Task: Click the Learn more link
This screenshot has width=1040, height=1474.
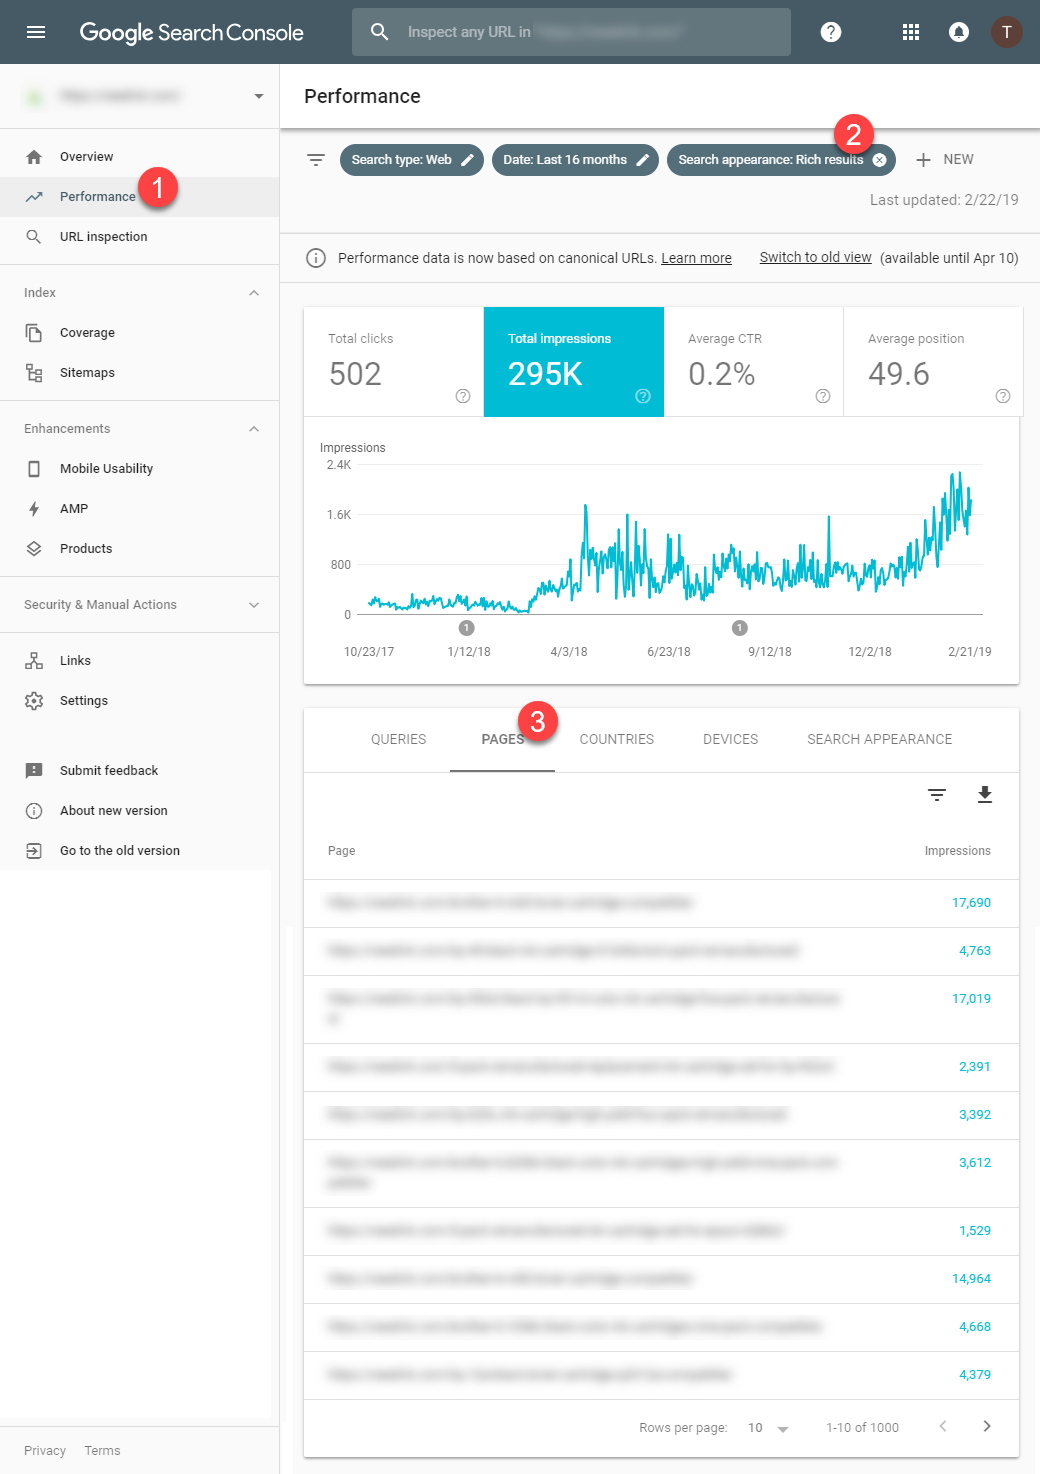Action: click(x=696, y=258)
